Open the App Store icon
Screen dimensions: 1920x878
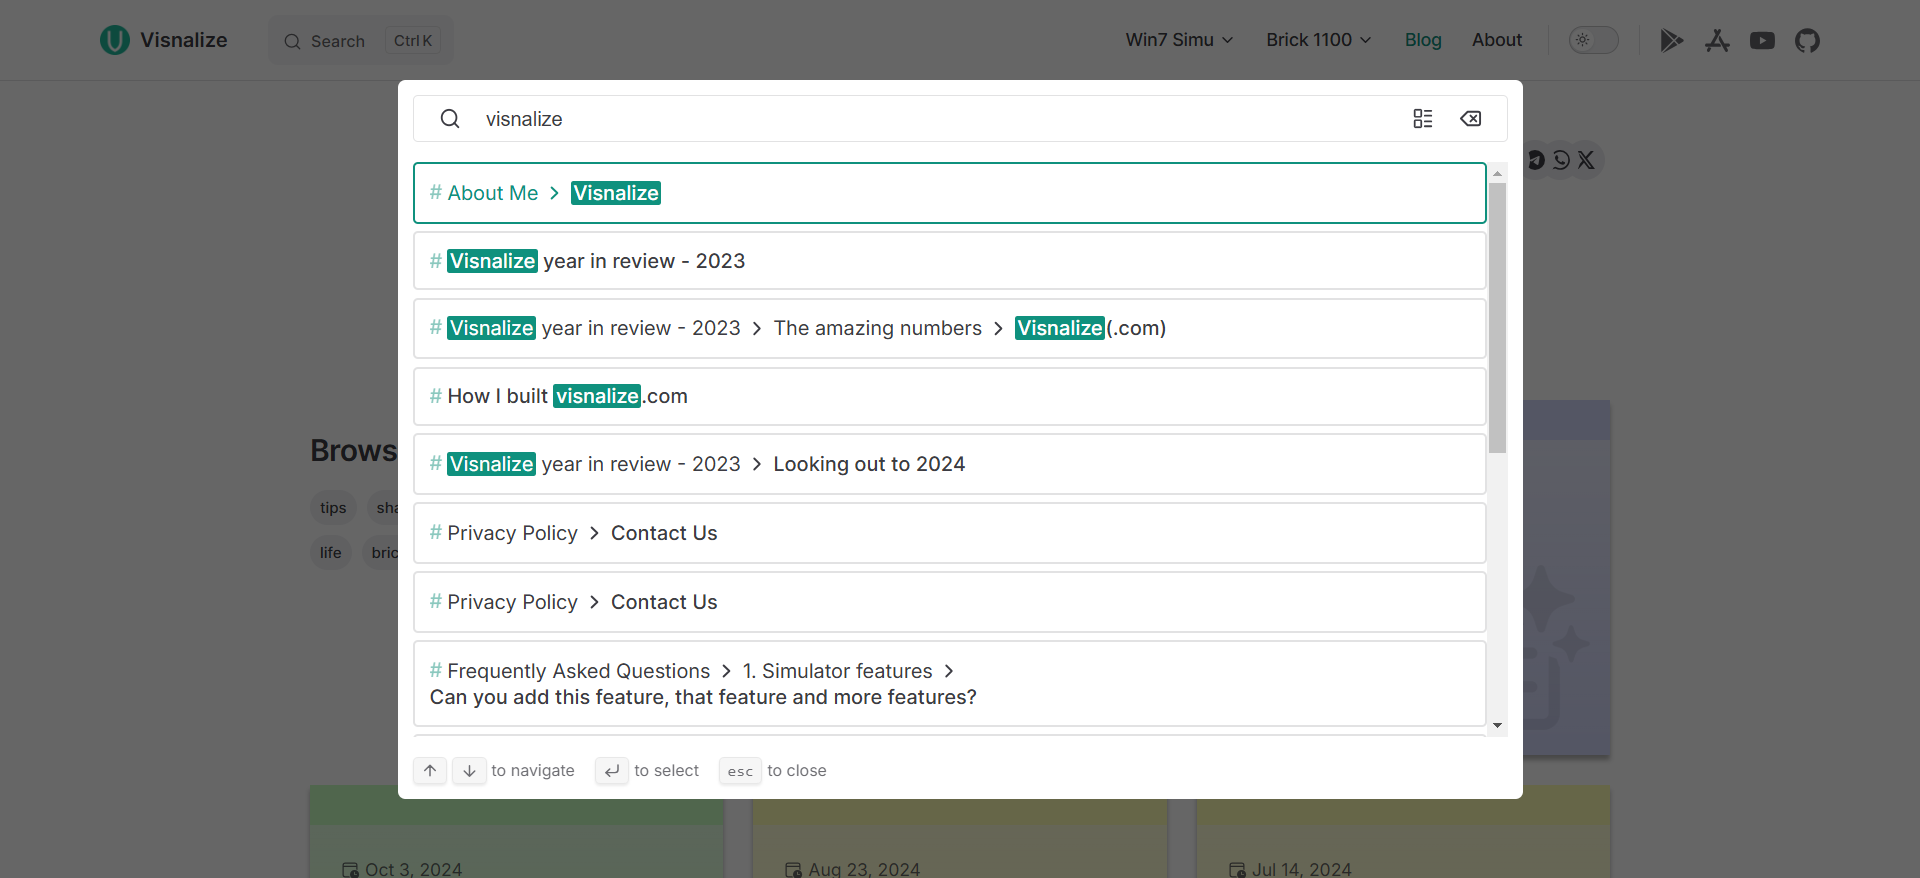pyautogui.click(x=1717, y=40)
